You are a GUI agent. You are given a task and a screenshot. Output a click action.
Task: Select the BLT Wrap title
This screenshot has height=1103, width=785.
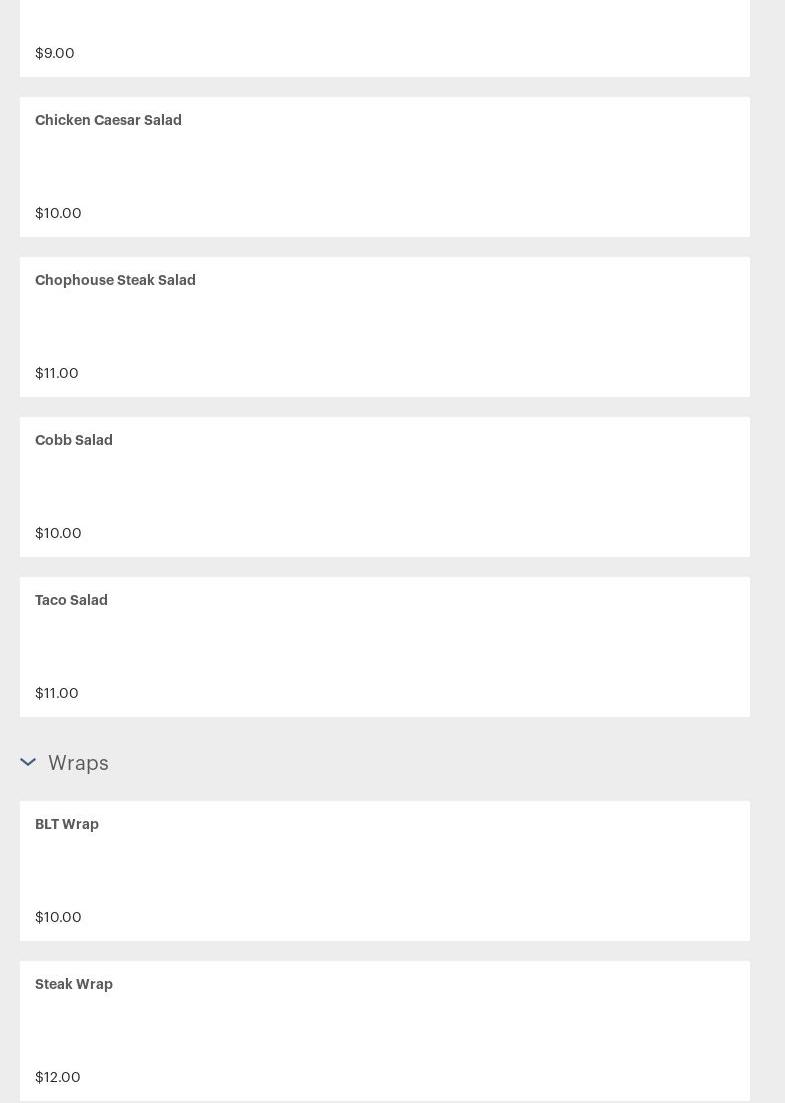click(67, 824)
